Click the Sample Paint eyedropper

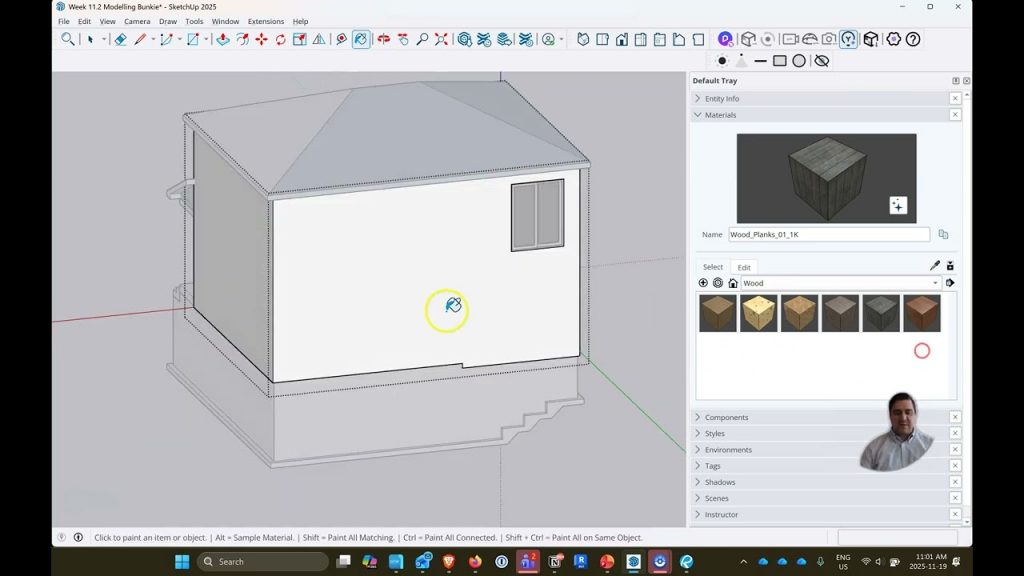[x=935, y=266]
